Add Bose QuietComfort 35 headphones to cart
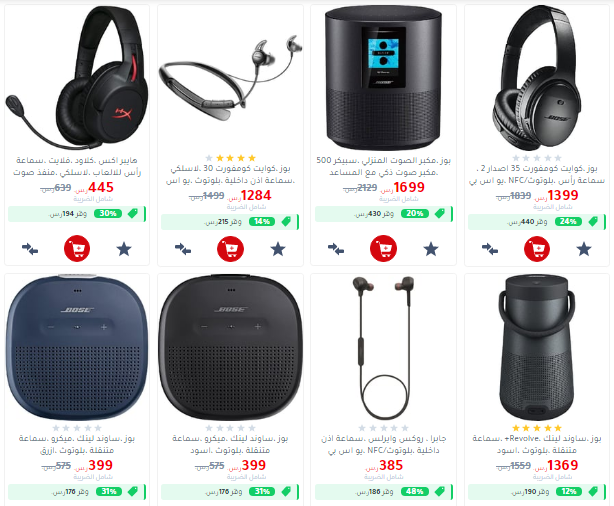614x506 pixels. [537, 249]
